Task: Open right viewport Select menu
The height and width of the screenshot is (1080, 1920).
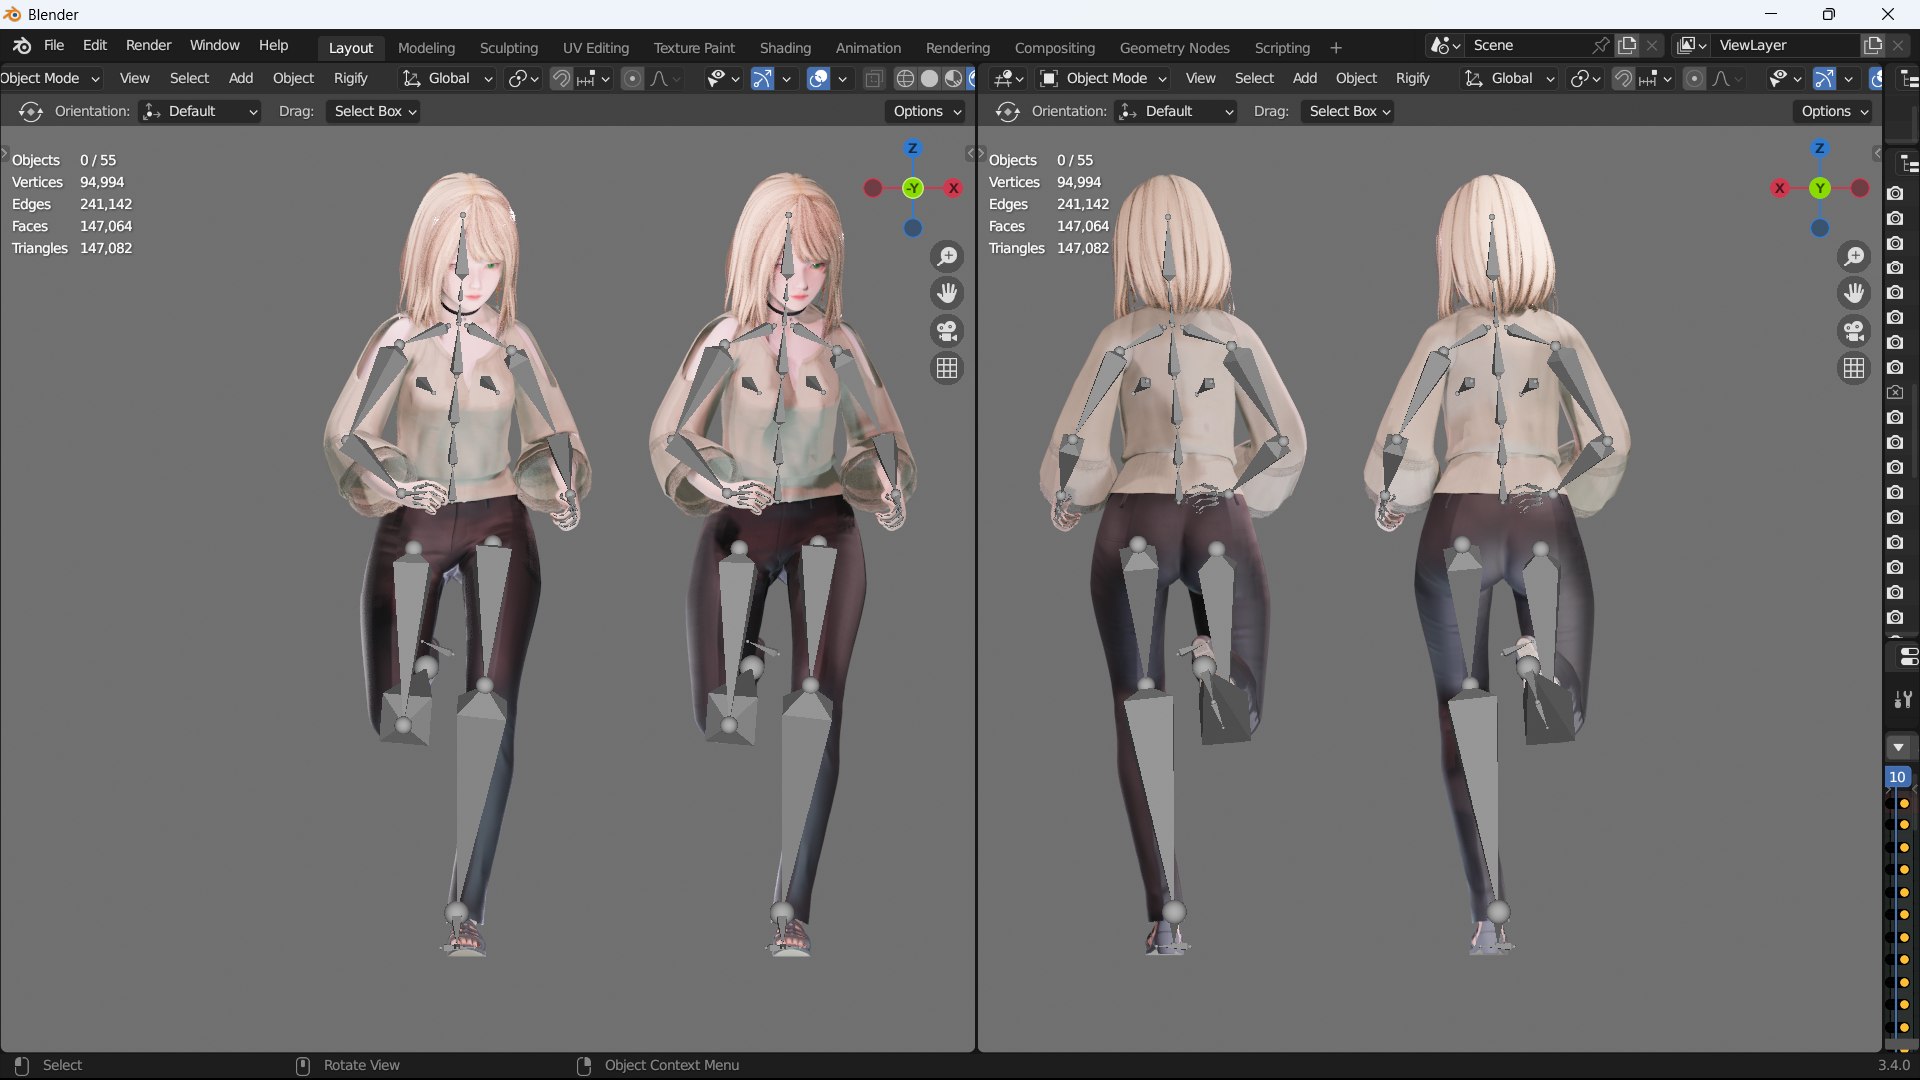Action: tap(1254, 78)
